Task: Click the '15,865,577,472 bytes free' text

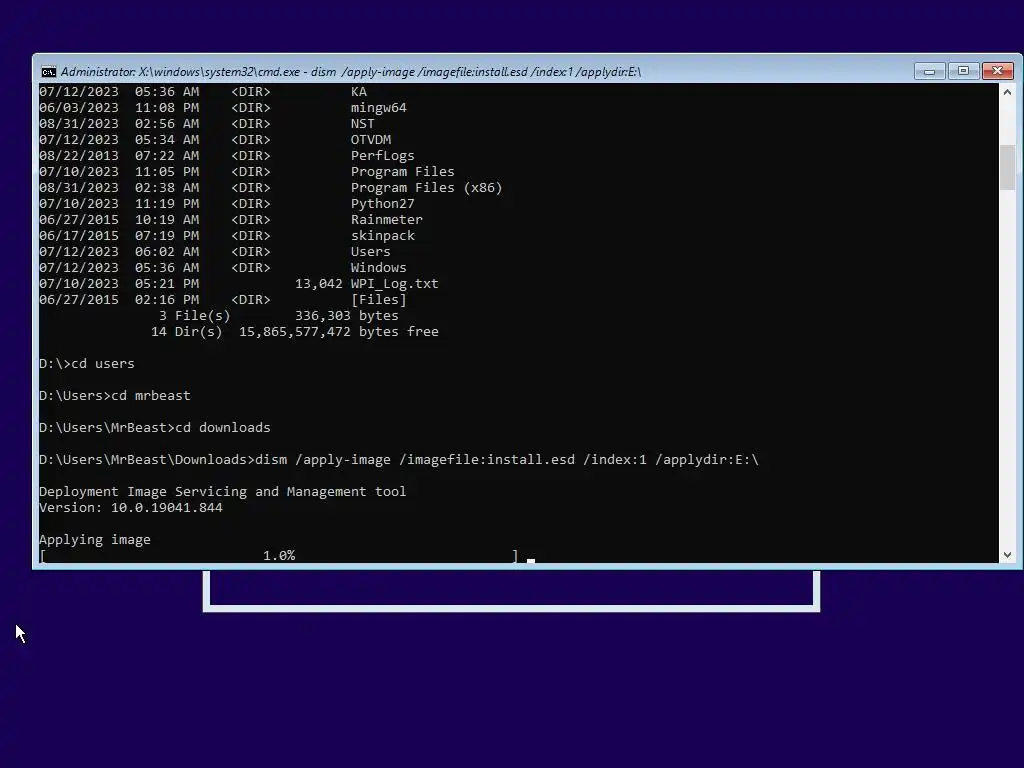Action: click(x=339, y=332)
